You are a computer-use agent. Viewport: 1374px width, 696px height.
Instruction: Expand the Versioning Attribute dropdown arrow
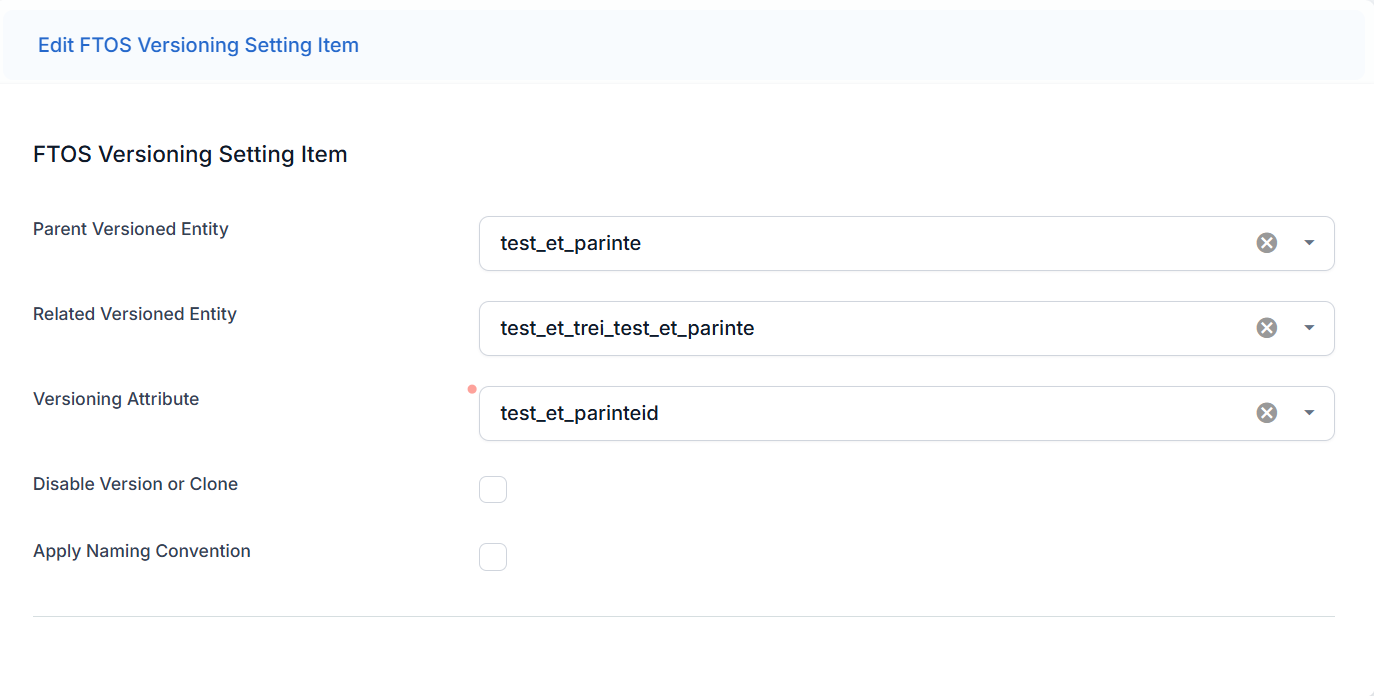click(1309, 413)
